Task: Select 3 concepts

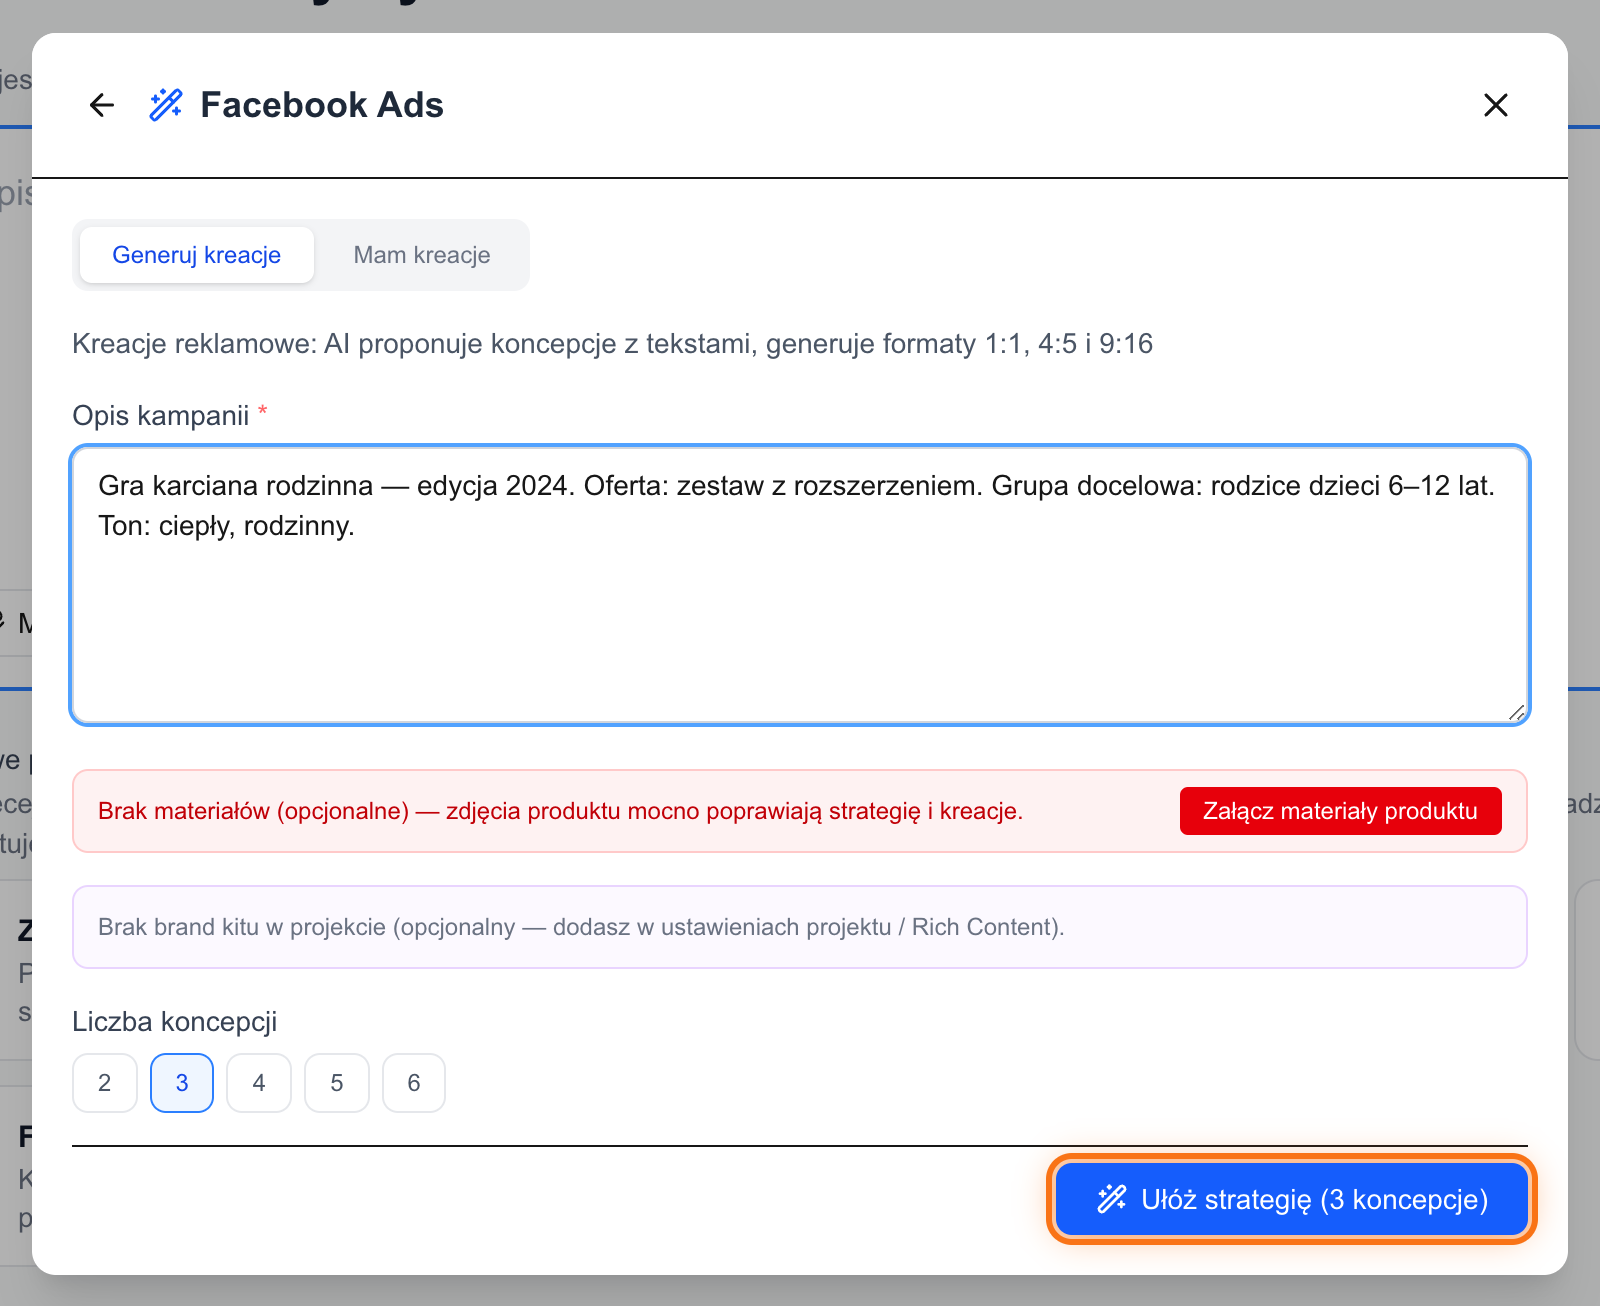Action: (x=182, y=1083)
